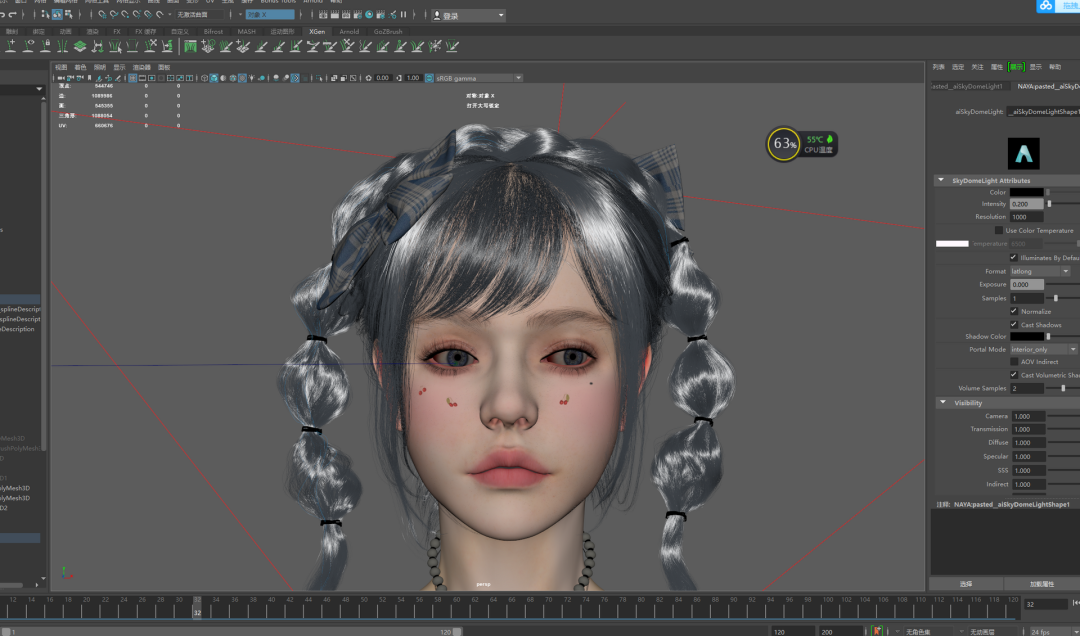Image resolution: width=1080 pixels, height=636 pixels.
Task: Click the IPR render round icon in status line
Action: pyautogui.click(x=369, y=14)
